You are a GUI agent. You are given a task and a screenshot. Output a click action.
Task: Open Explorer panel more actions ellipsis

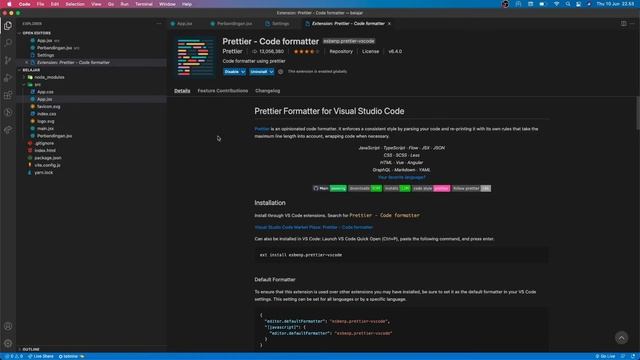pyautogui.click(x=159, y=24)
